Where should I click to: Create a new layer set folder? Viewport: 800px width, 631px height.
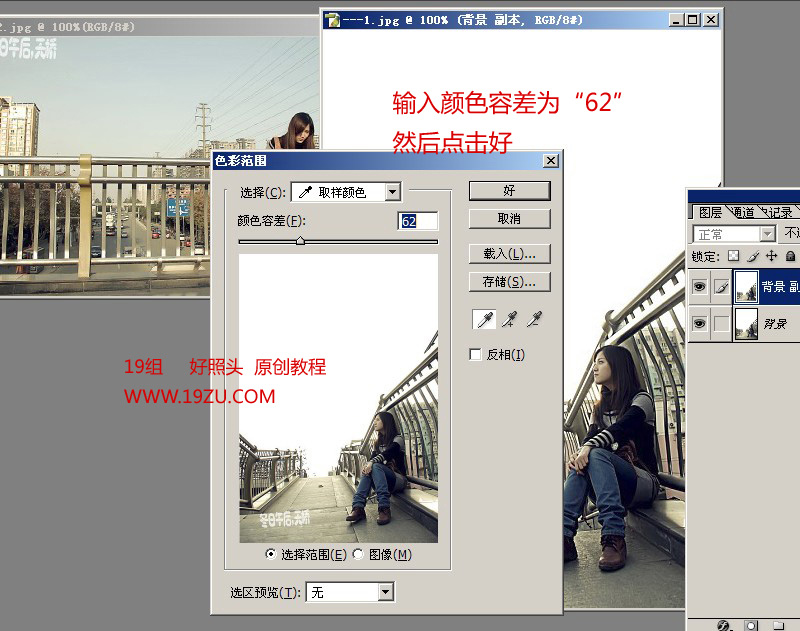(778, 625)
